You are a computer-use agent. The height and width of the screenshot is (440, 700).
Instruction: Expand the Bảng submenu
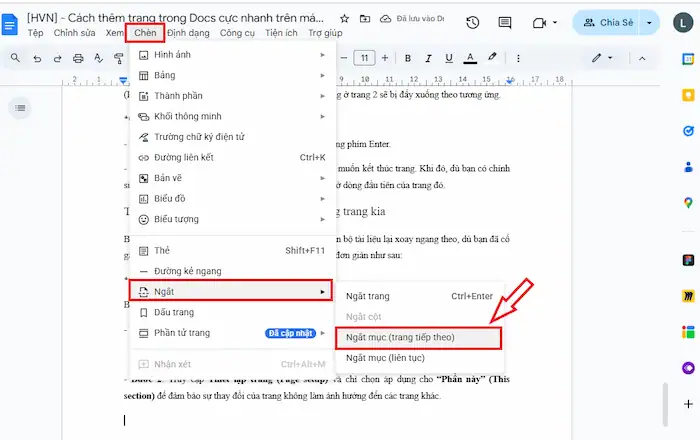click(232, 75)
